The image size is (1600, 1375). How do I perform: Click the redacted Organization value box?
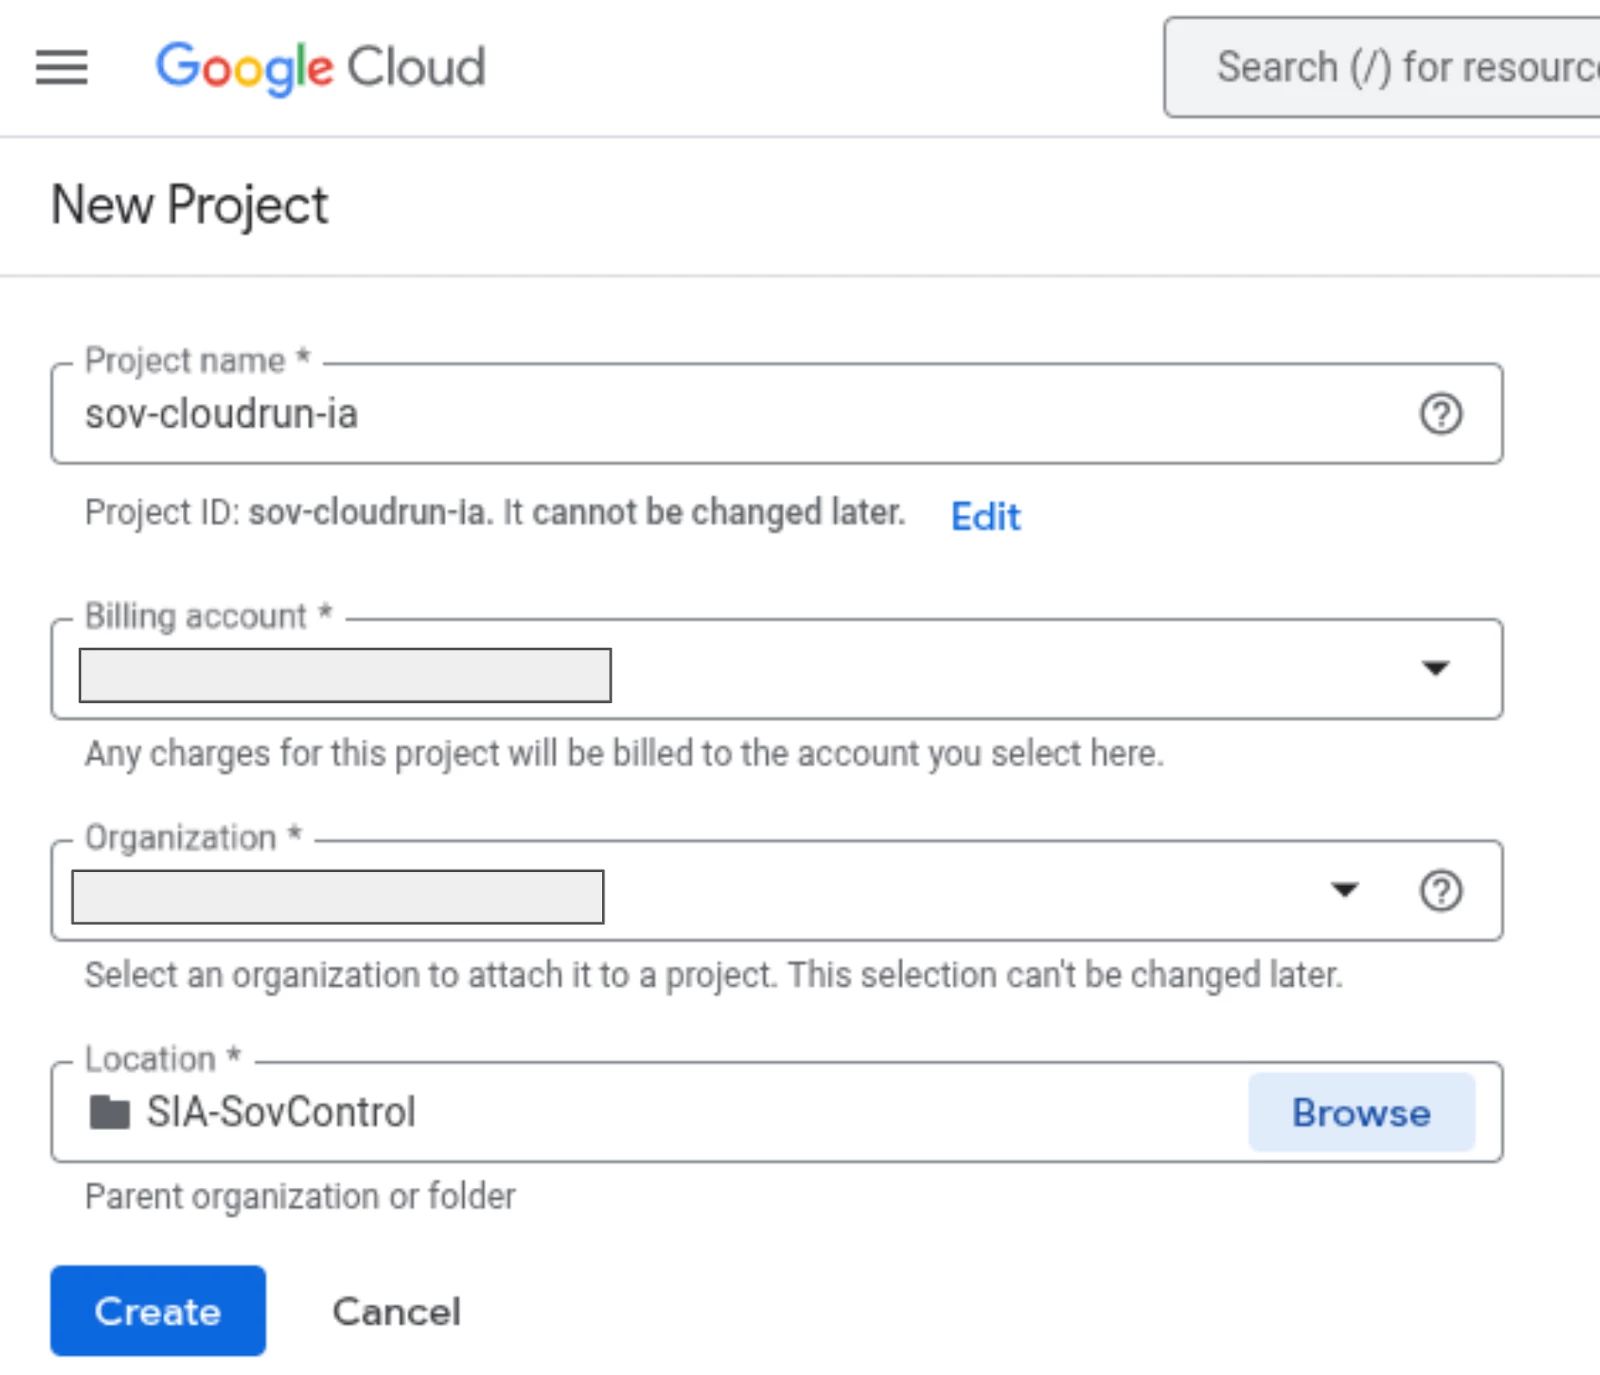coord(338,897)
